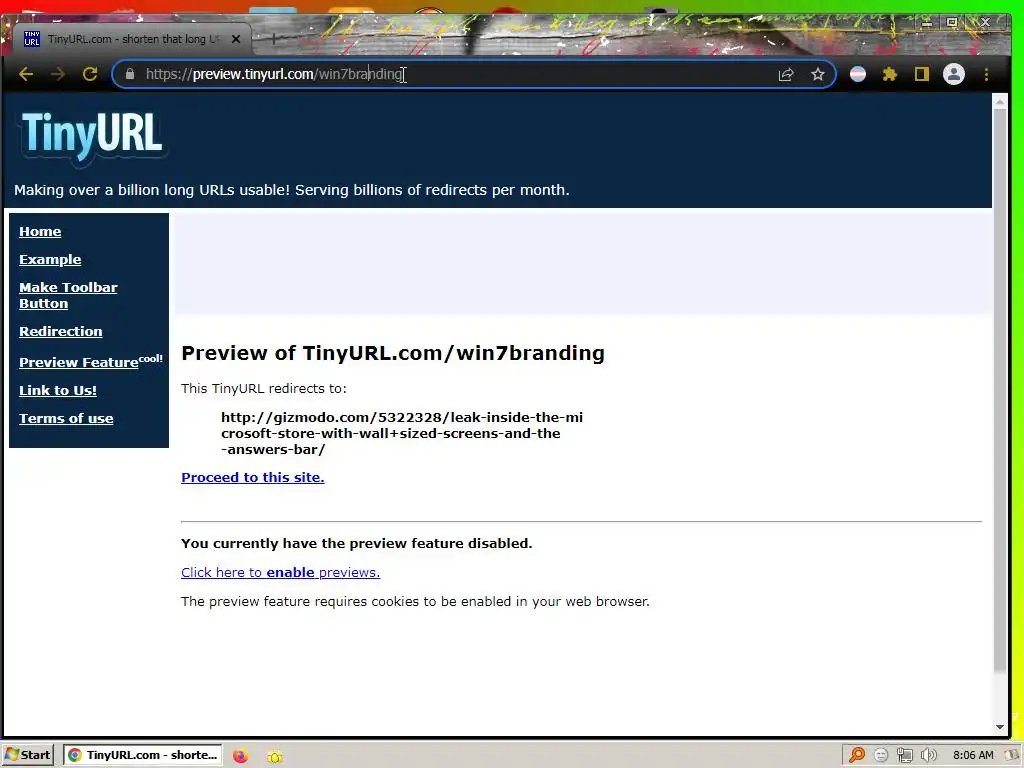Open the profile avatar menu
Viewport: 1024px width, 768px height.
[x=953, y=74]
